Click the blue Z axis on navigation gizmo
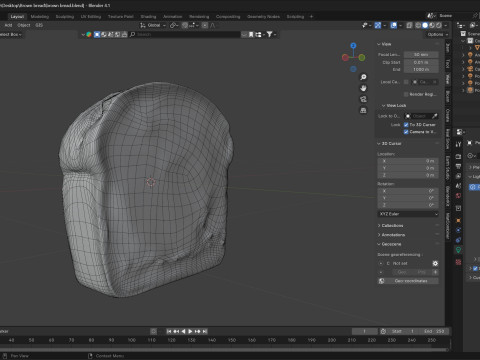Viewport: 480px width, 360px height. coord(353,45)
